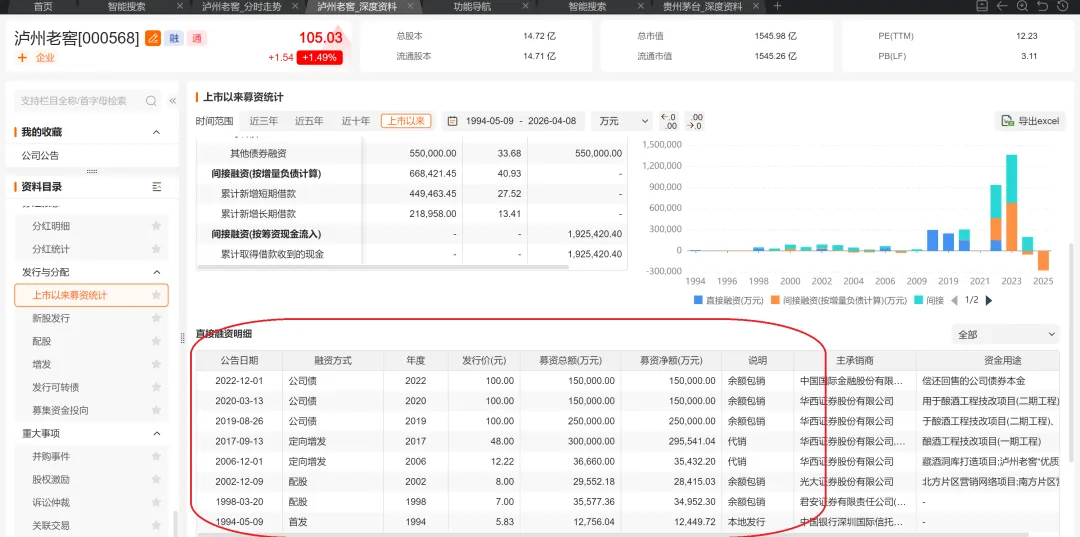Viewport: 1080px width, 537px height.
Task: Click the back arrow icon in top-right toolbar
Action: (x=1002, y=6)
